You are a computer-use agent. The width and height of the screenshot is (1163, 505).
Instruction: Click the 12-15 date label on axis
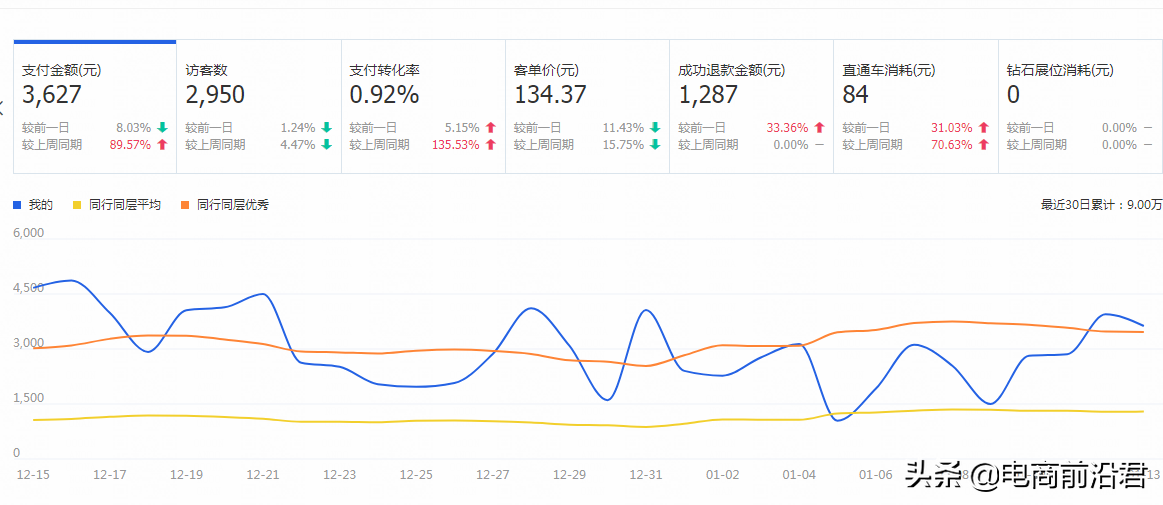point(31,475)
